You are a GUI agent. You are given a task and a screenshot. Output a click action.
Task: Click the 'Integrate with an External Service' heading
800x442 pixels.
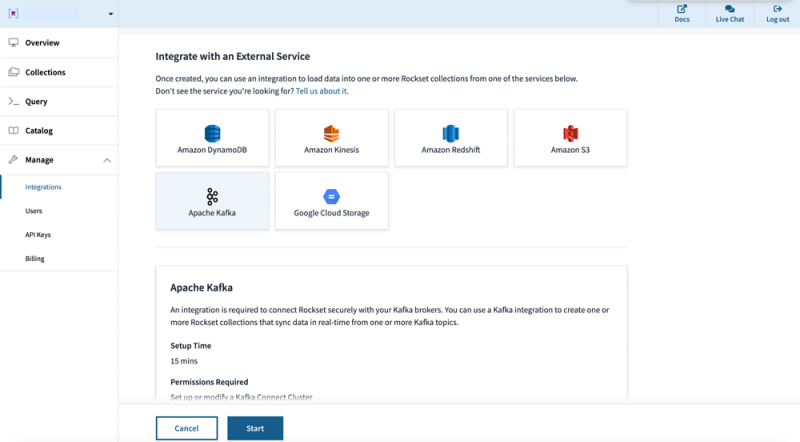(233, 56)
